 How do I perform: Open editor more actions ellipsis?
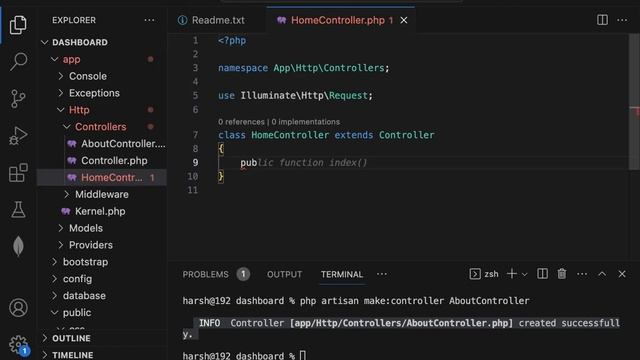tap(622, 20)
